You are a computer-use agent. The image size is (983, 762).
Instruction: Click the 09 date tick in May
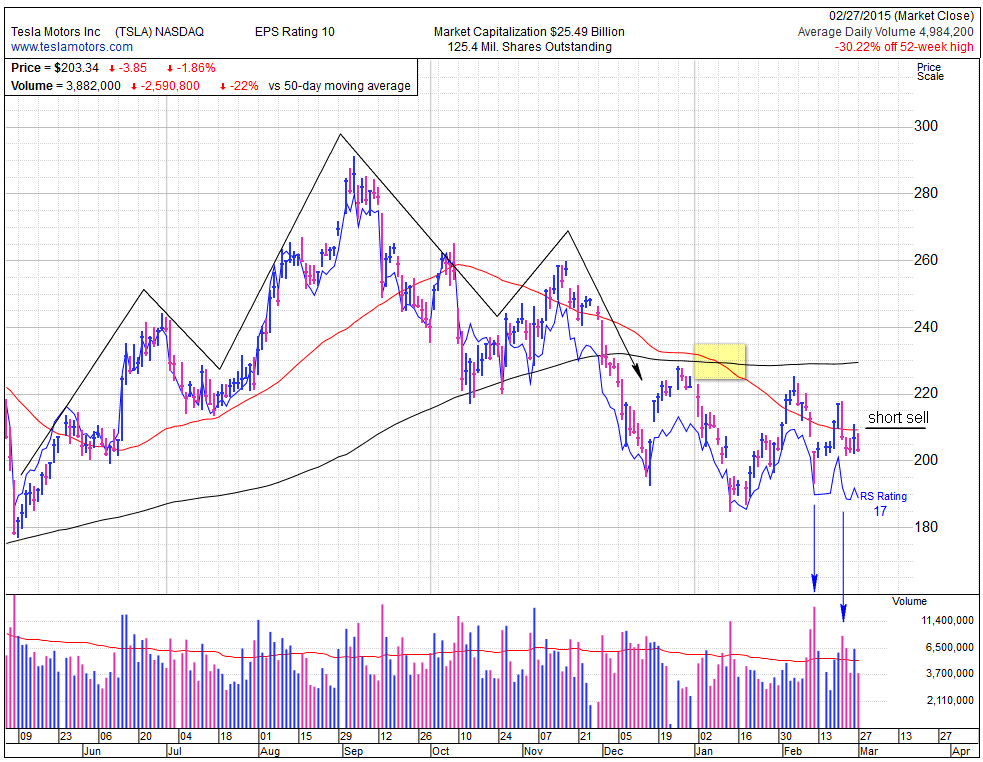click(x=26, y=736)
